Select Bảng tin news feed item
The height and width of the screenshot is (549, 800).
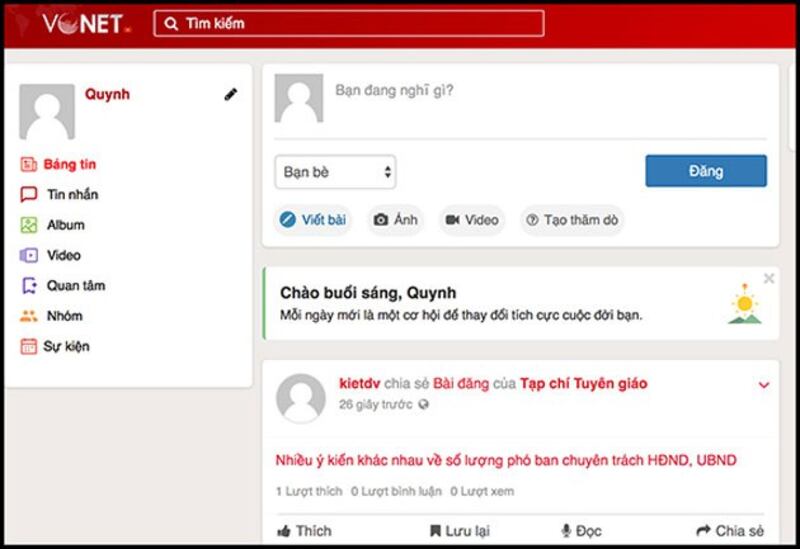[69, 164]
